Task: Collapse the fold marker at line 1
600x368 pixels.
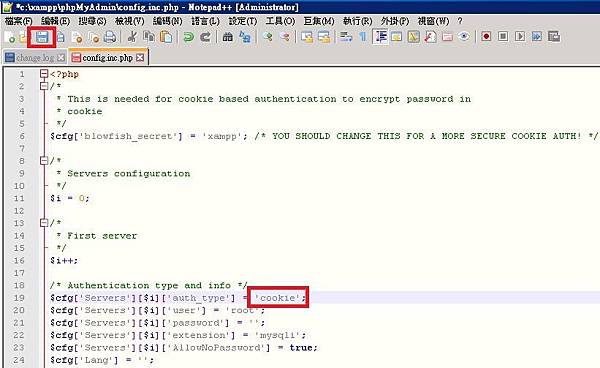Action: coord(44,74)
